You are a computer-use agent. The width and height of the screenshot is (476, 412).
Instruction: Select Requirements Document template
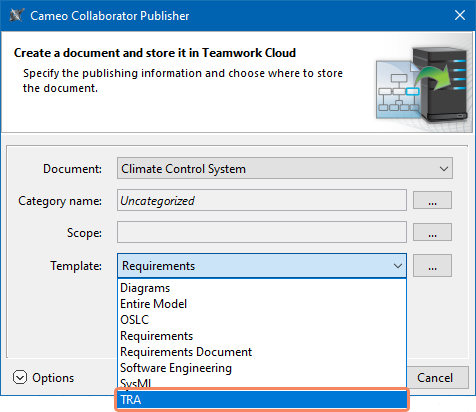tap(262, 352)
